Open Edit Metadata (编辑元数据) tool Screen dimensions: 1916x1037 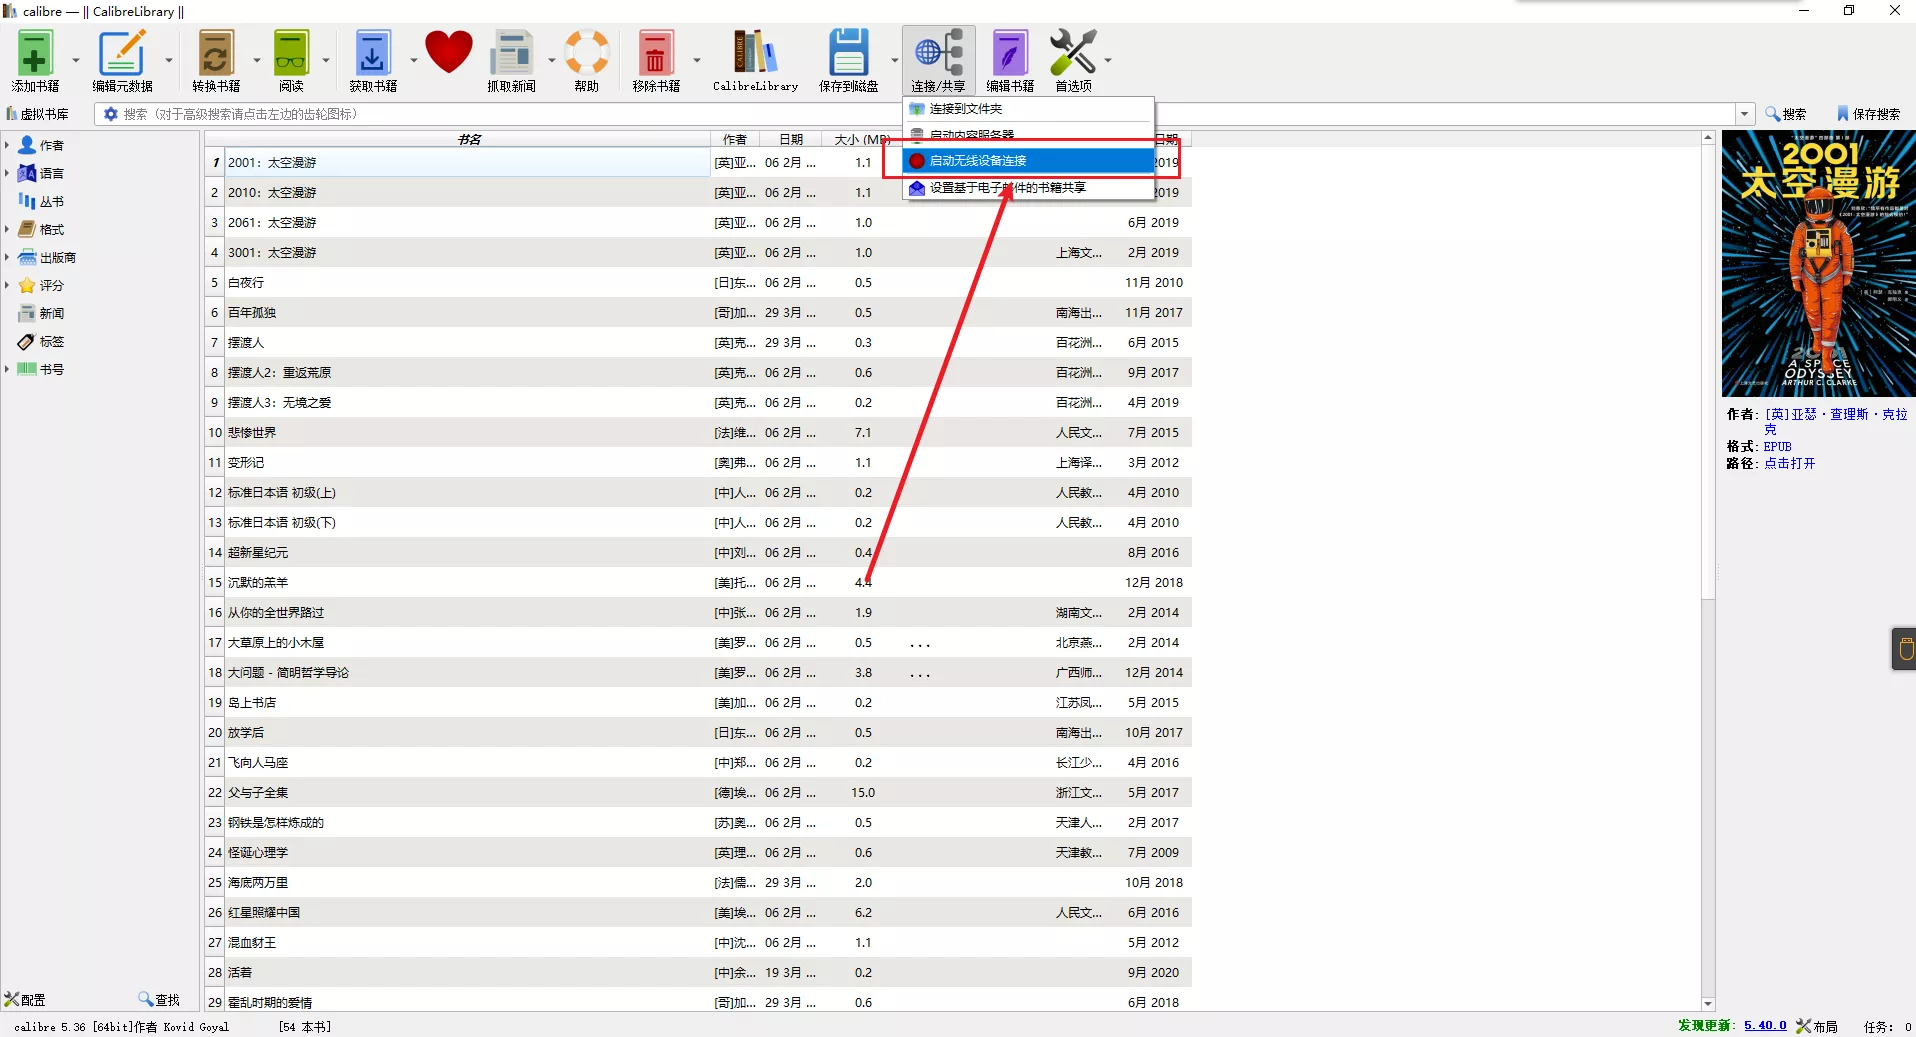click(122, 60)
